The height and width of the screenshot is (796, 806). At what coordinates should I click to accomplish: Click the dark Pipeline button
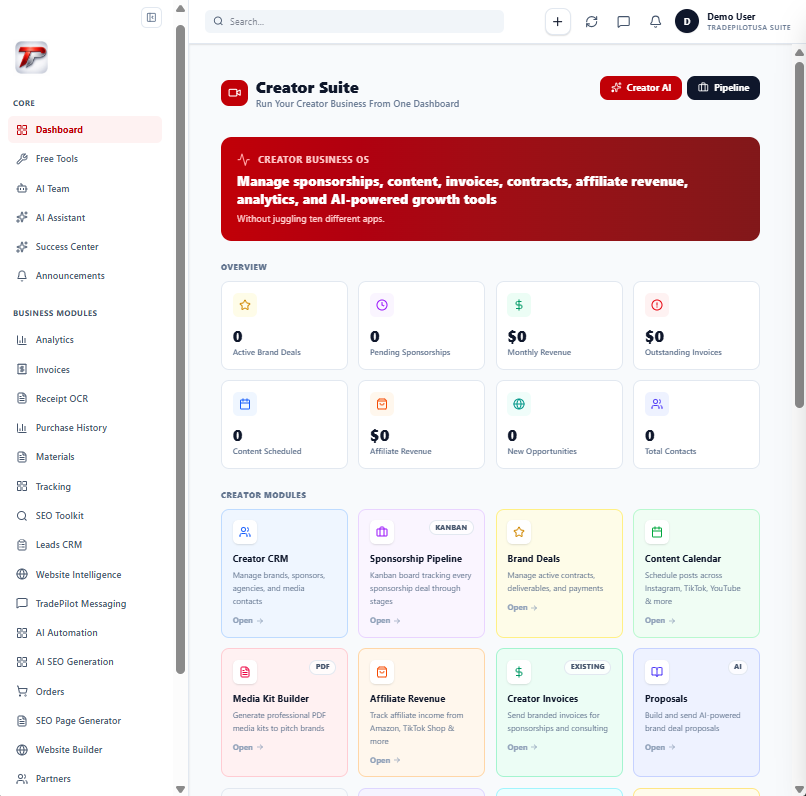coord(723,88)
